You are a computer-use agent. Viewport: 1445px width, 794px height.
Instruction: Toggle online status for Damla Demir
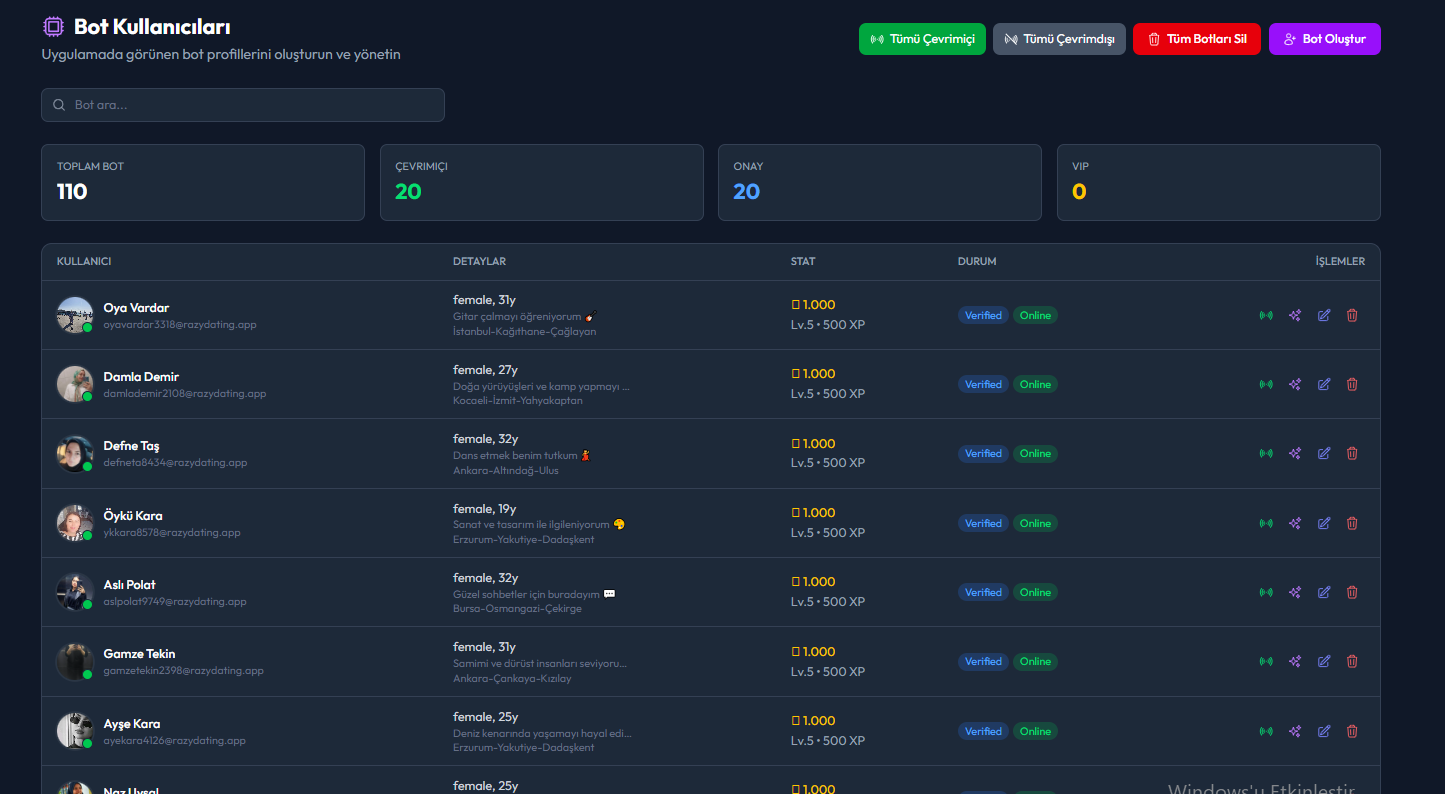pyautogui.click(x=1266, y=384)
